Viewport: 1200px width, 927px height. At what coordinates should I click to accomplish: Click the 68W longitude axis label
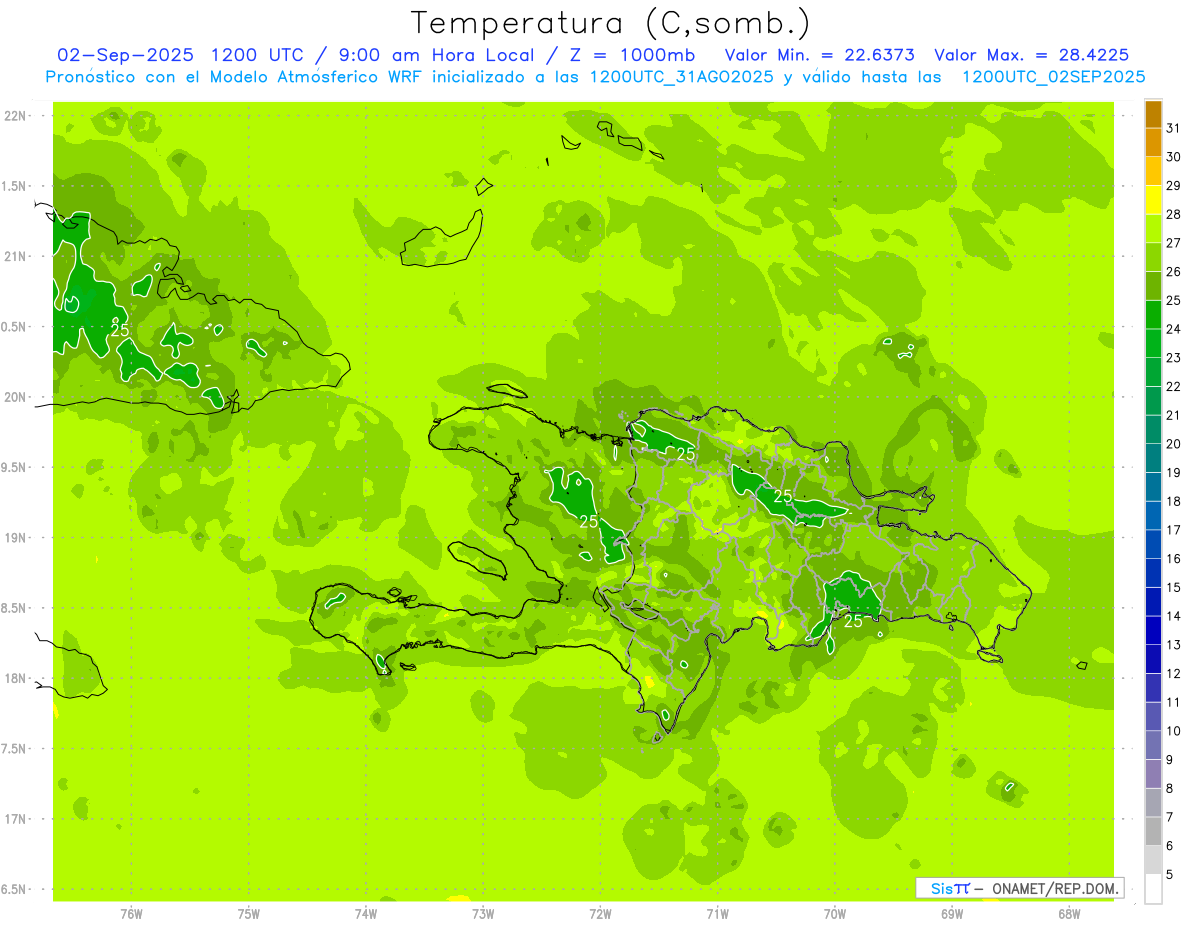(1068, 913)
